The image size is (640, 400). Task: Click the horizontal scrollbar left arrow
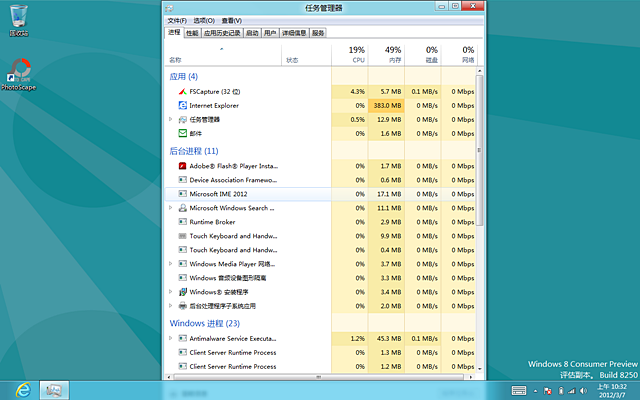click(x=169, y=377)
